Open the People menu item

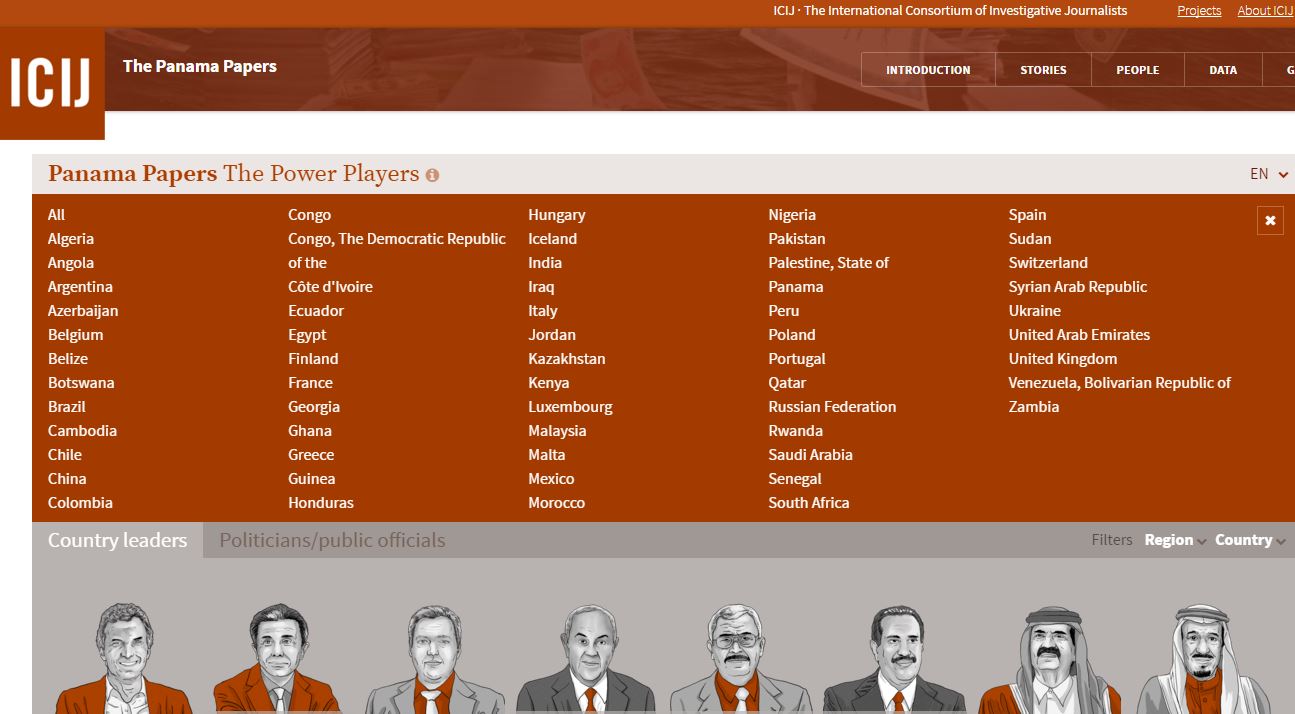[x=1138, y=70]
